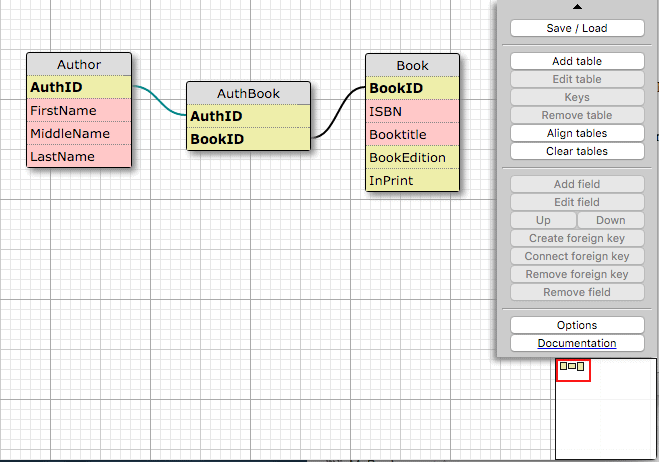Collapse the side panel with the up arrow

coord(577,7)
